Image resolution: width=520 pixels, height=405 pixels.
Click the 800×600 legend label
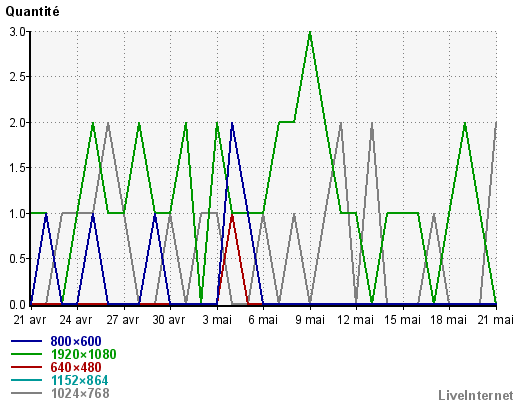[76, 341]
